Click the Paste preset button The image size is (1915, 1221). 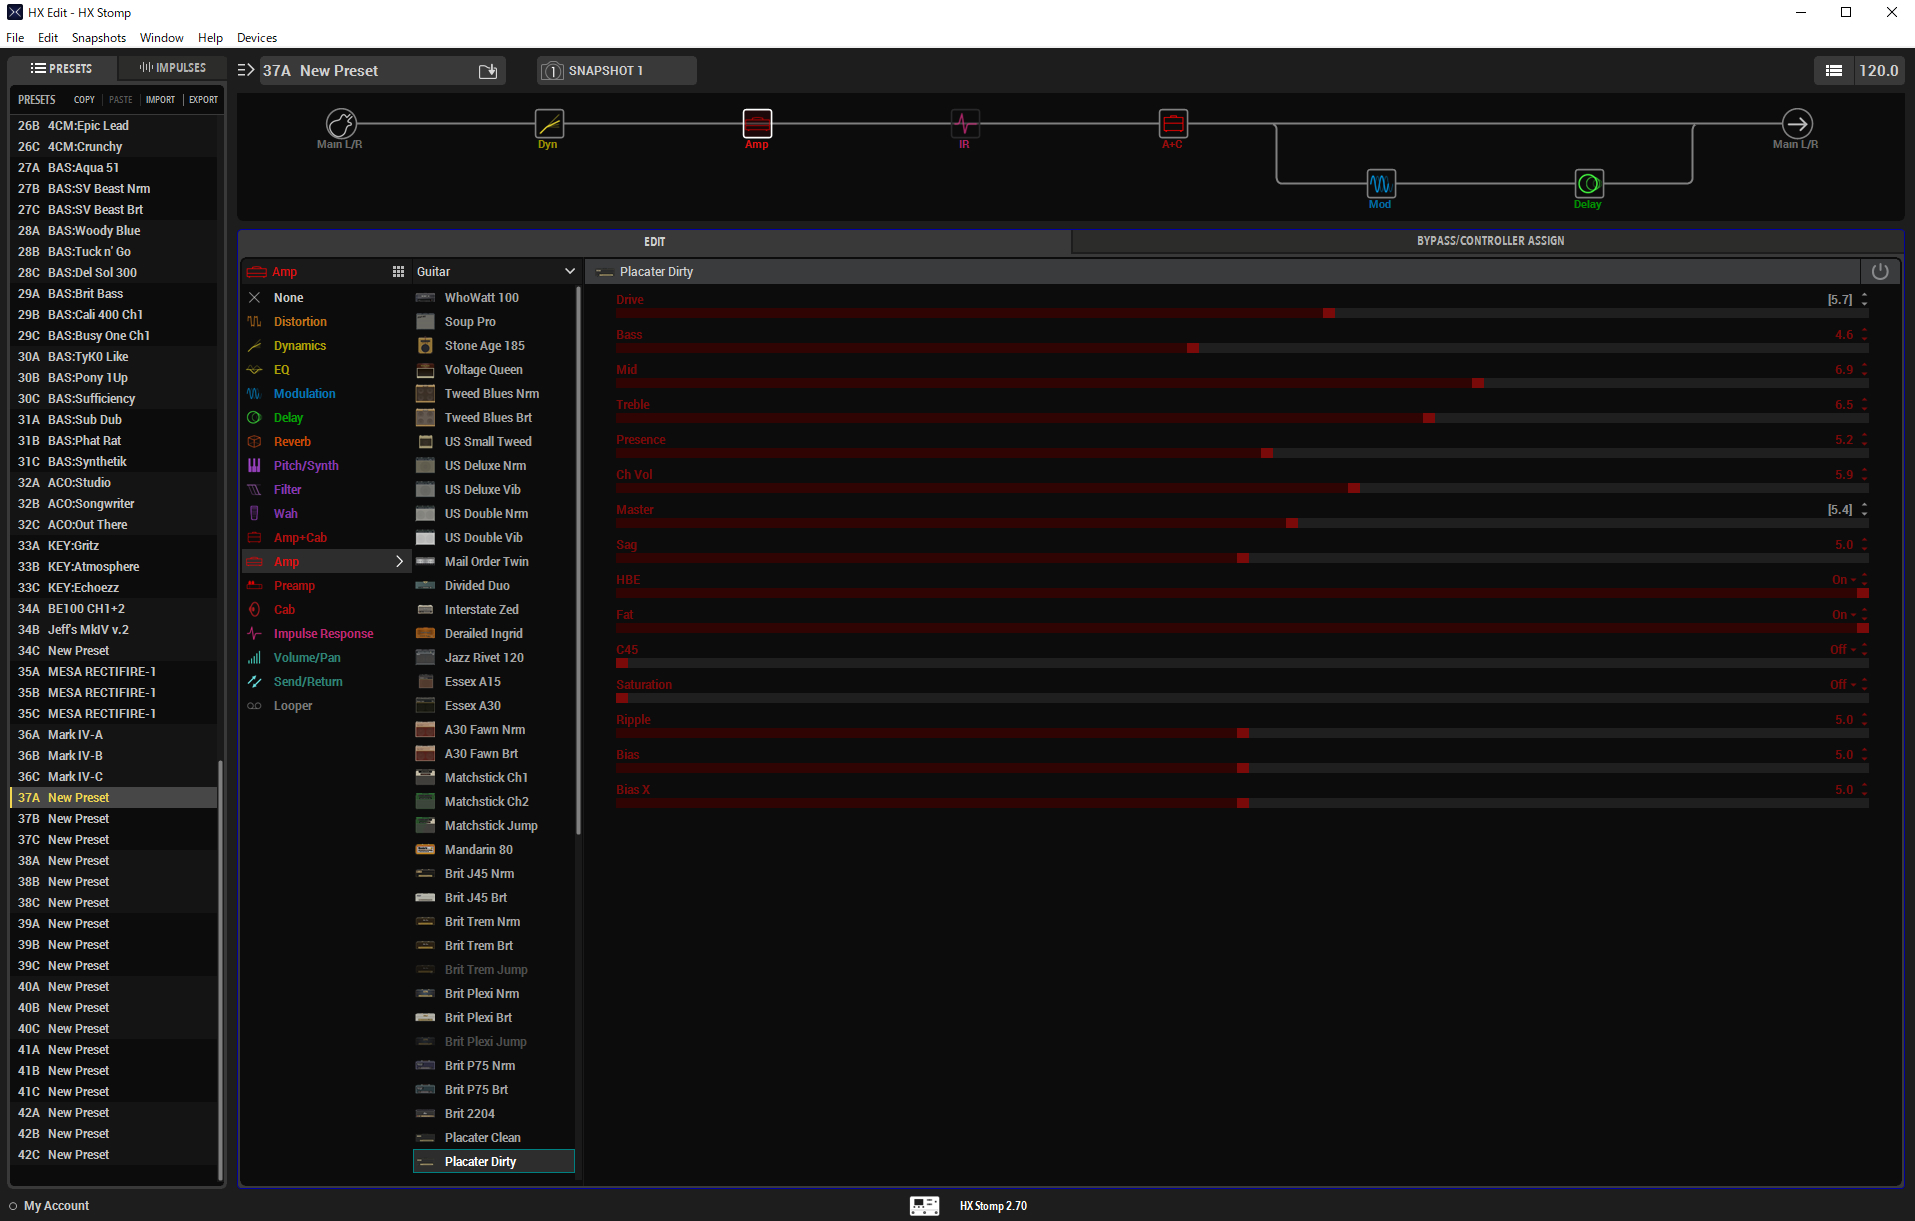pos(121,100)
